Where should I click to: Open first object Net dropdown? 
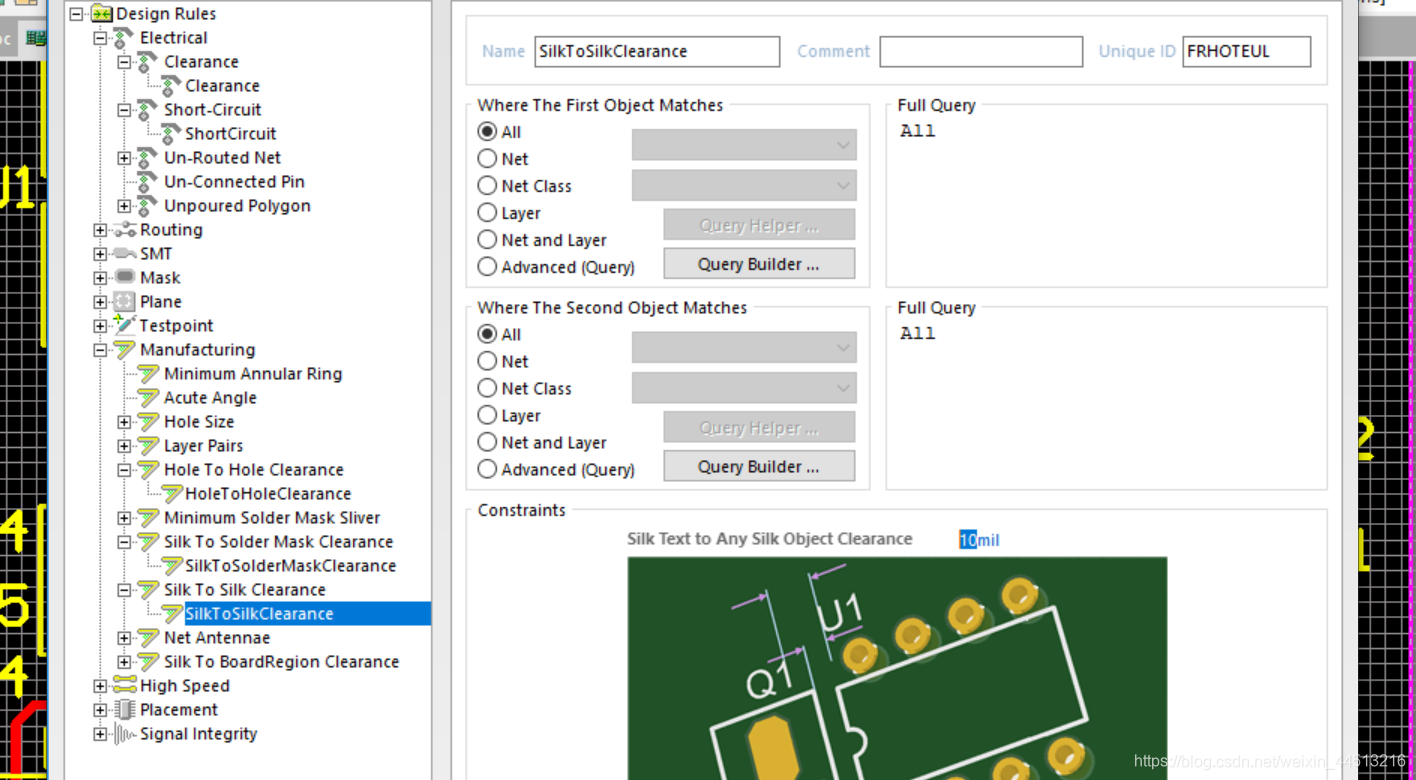click(x=744, y=145)
